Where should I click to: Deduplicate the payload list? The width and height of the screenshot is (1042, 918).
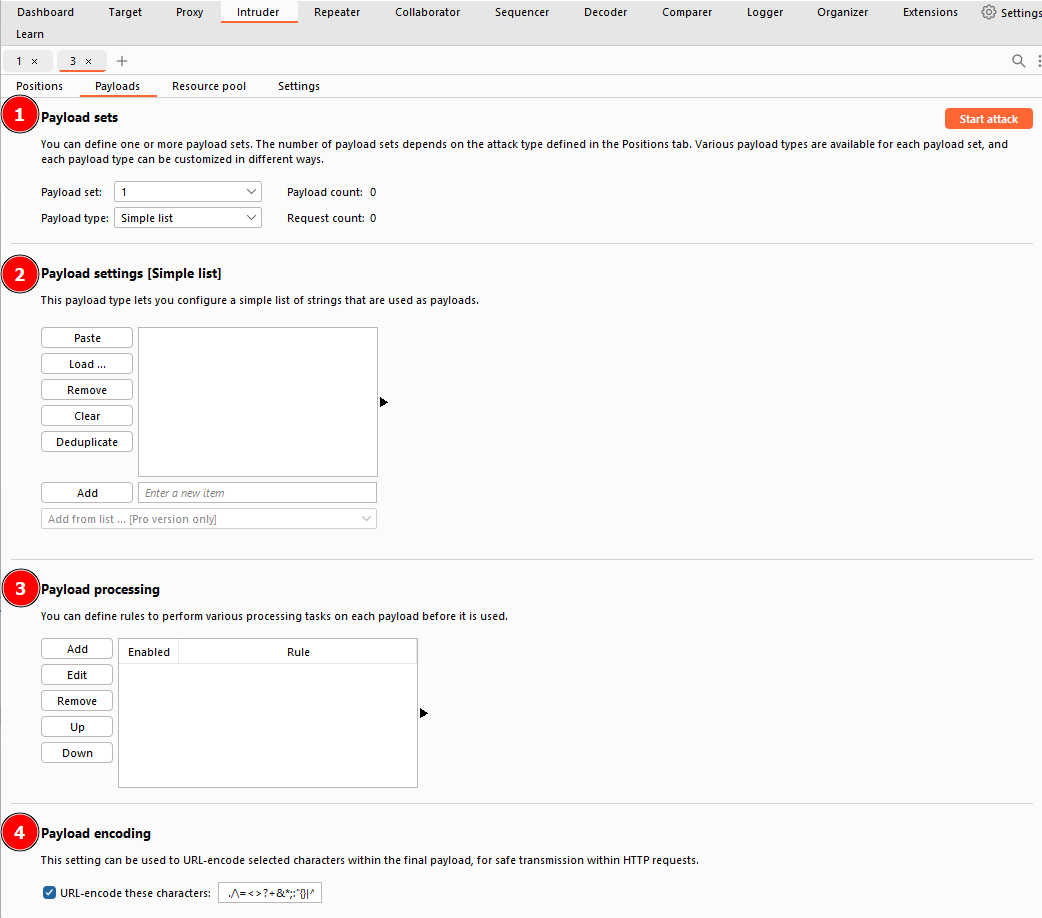[86, 441]
